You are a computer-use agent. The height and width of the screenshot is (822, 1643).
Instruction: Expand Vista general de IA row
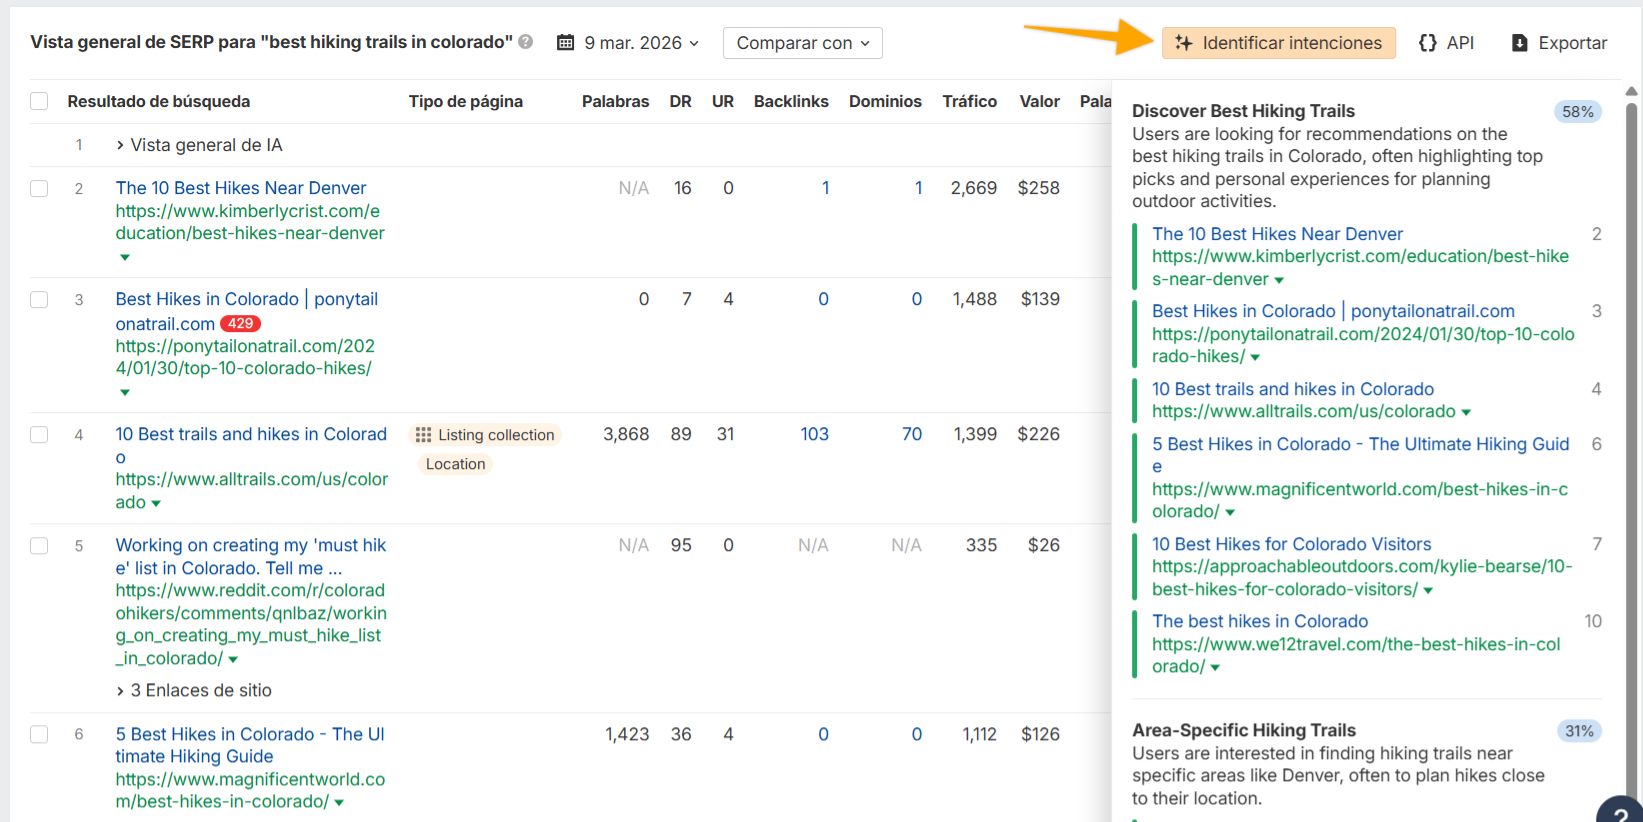pyautogui.click(x=120, y=145)
